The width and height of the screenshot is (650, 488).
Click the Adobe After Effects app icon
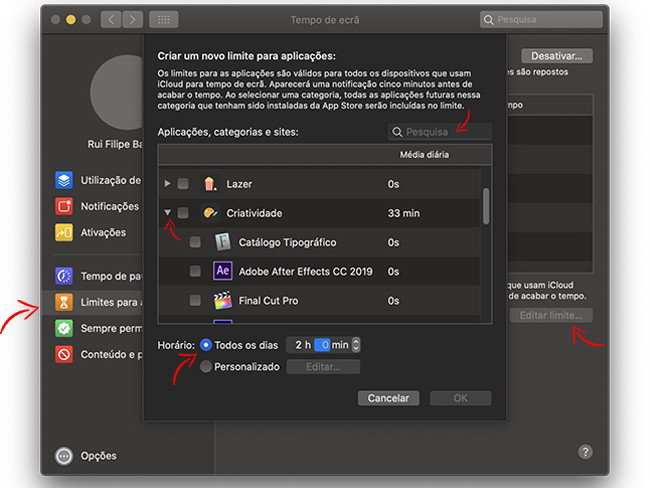pos(222,271)
